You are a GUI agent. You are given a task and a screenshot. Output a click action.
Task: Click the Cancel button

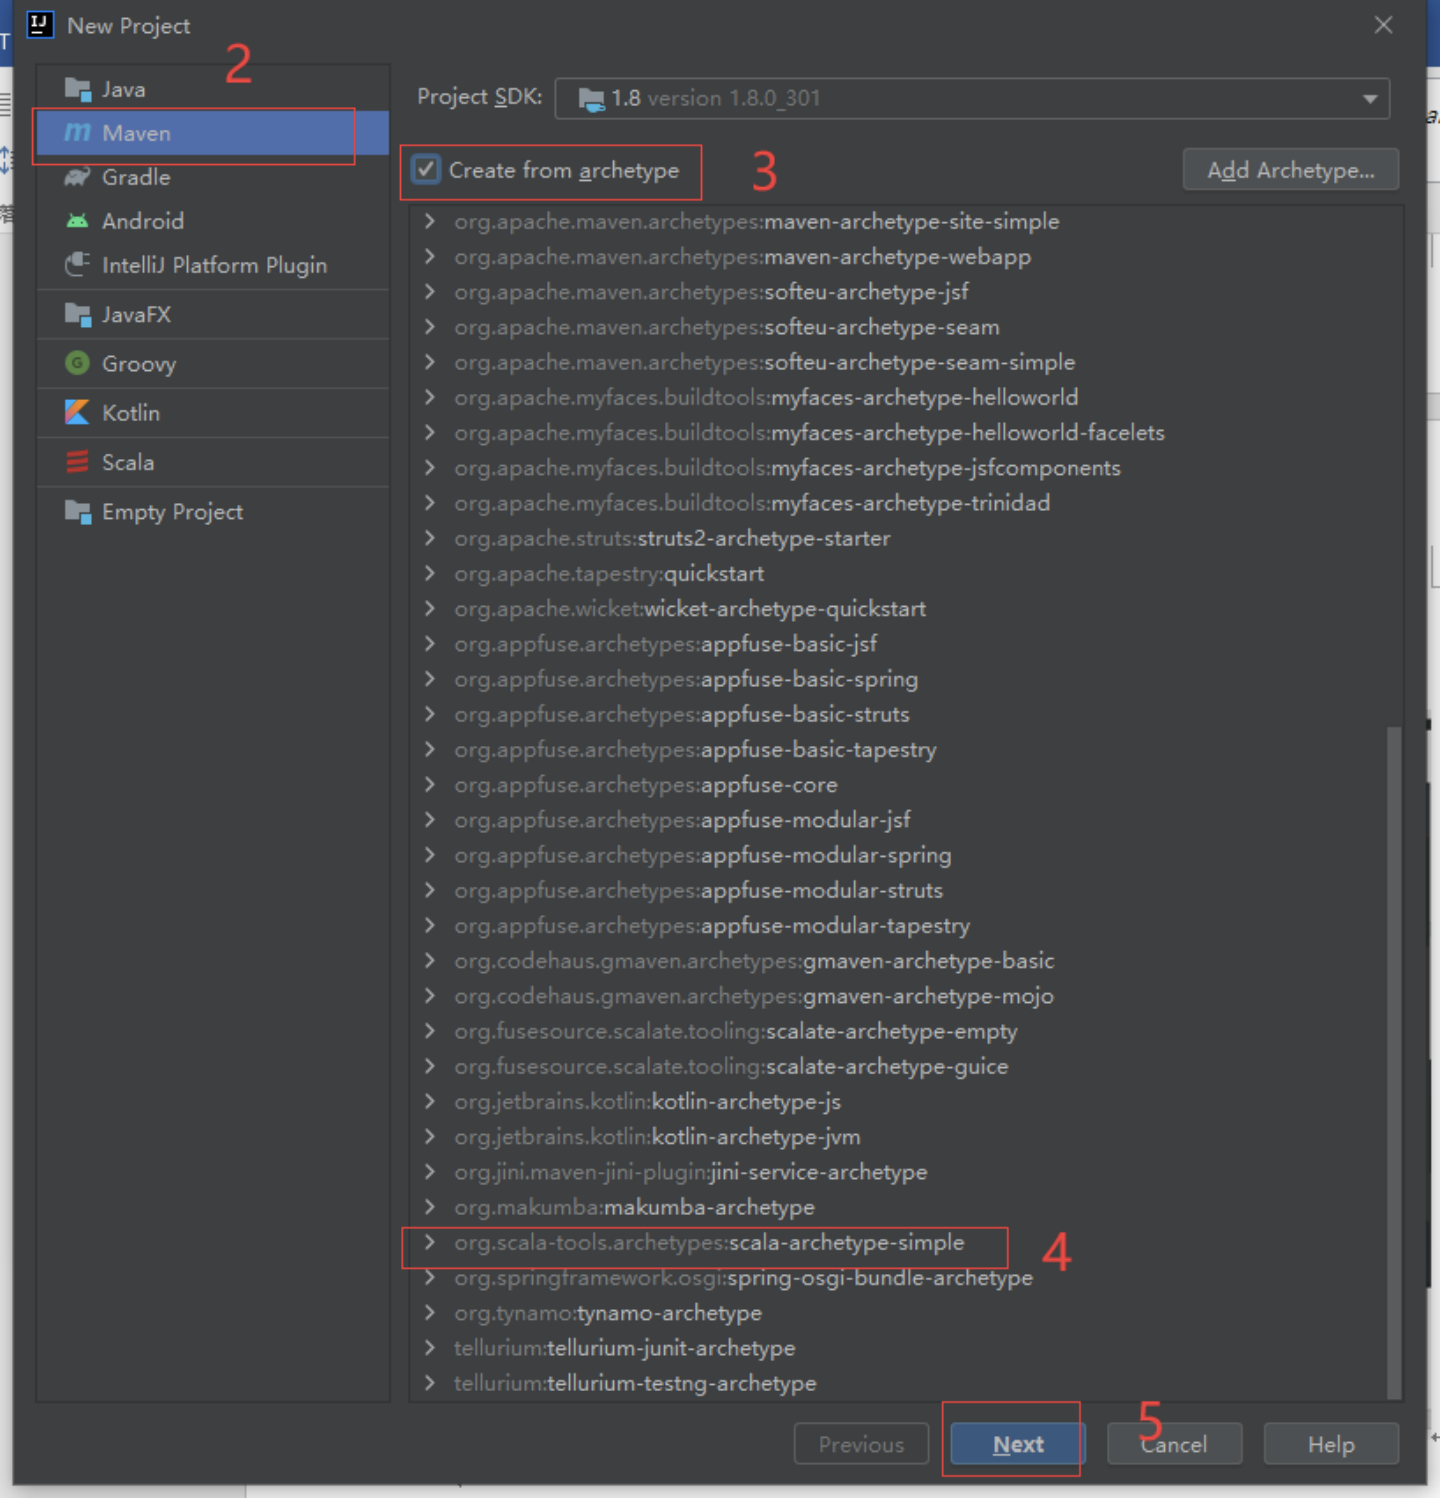pos(1174,1444)
